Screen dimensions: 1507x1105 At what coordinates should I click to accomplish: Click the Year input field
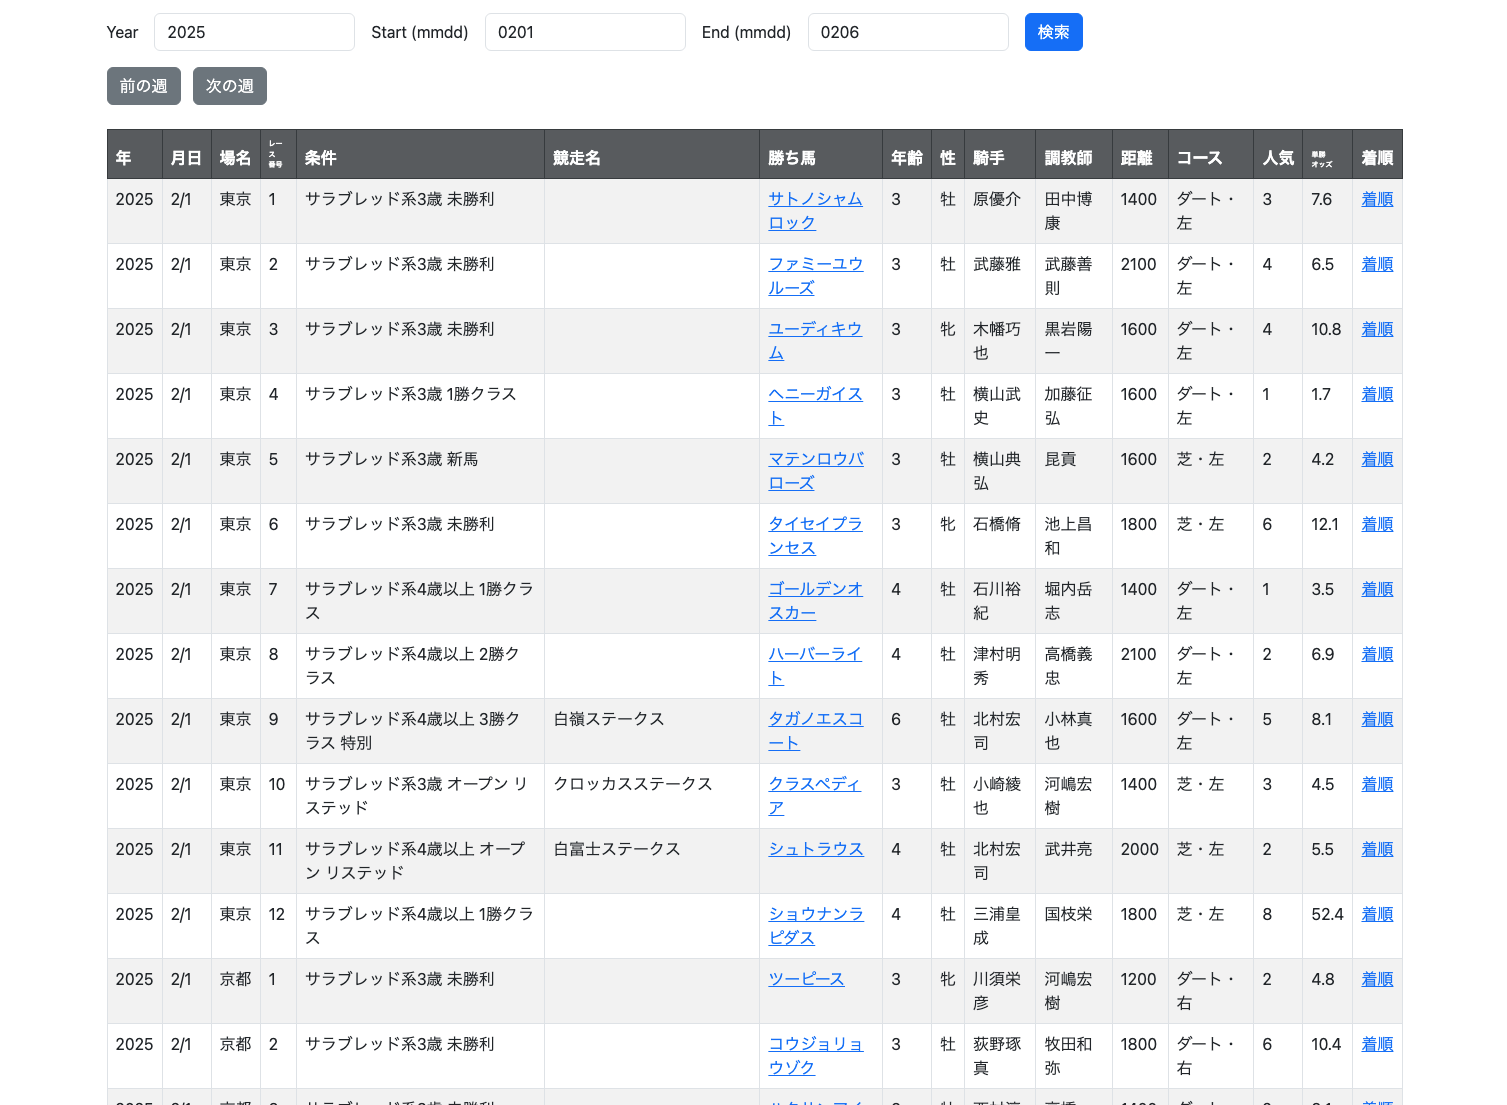click(x=254, y=31)
